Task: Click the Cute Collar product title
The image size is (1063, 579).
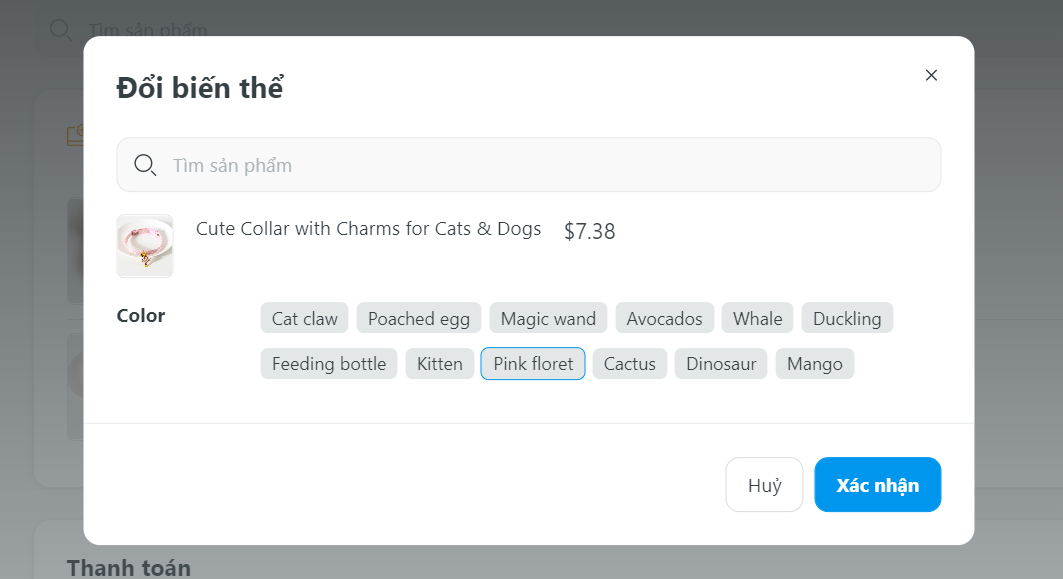Action: (368, 229)
